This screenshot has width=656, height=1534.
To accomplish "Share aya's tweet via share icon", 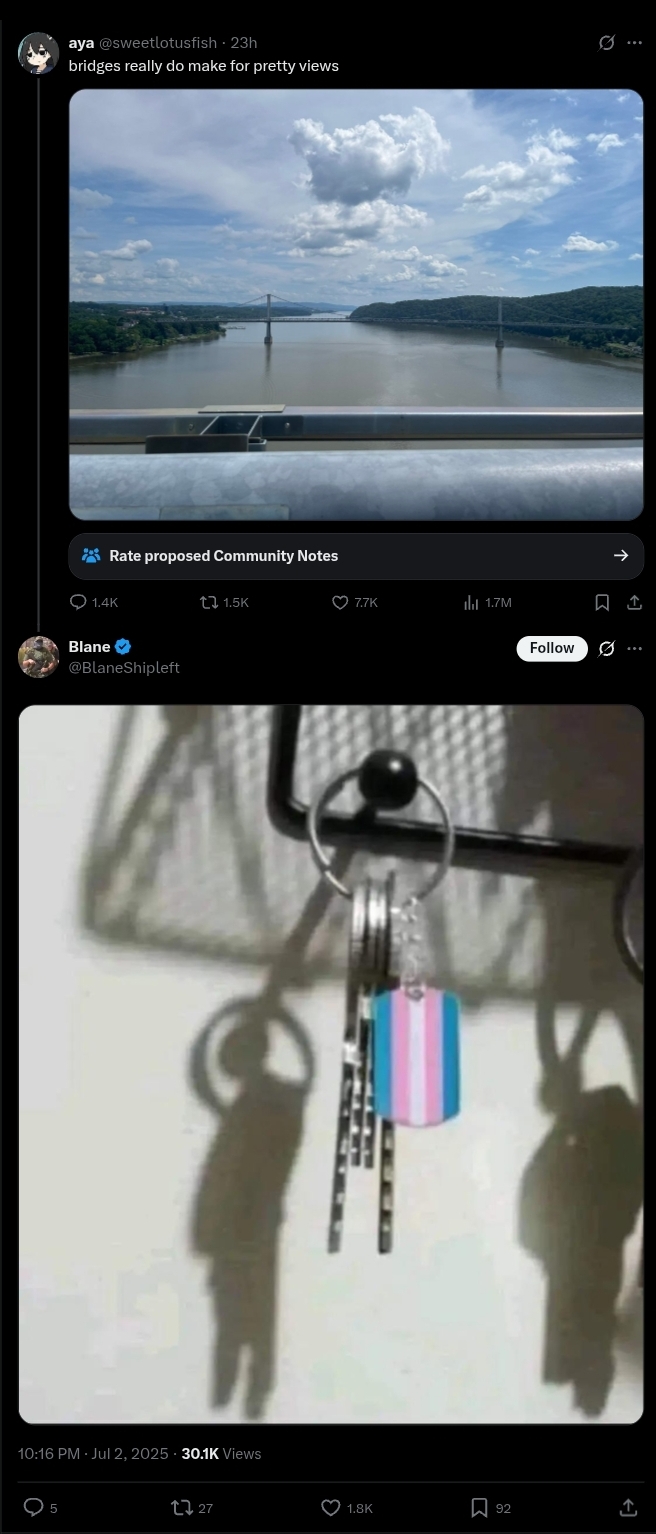I will pyautogui.click(x=634, y=602).
